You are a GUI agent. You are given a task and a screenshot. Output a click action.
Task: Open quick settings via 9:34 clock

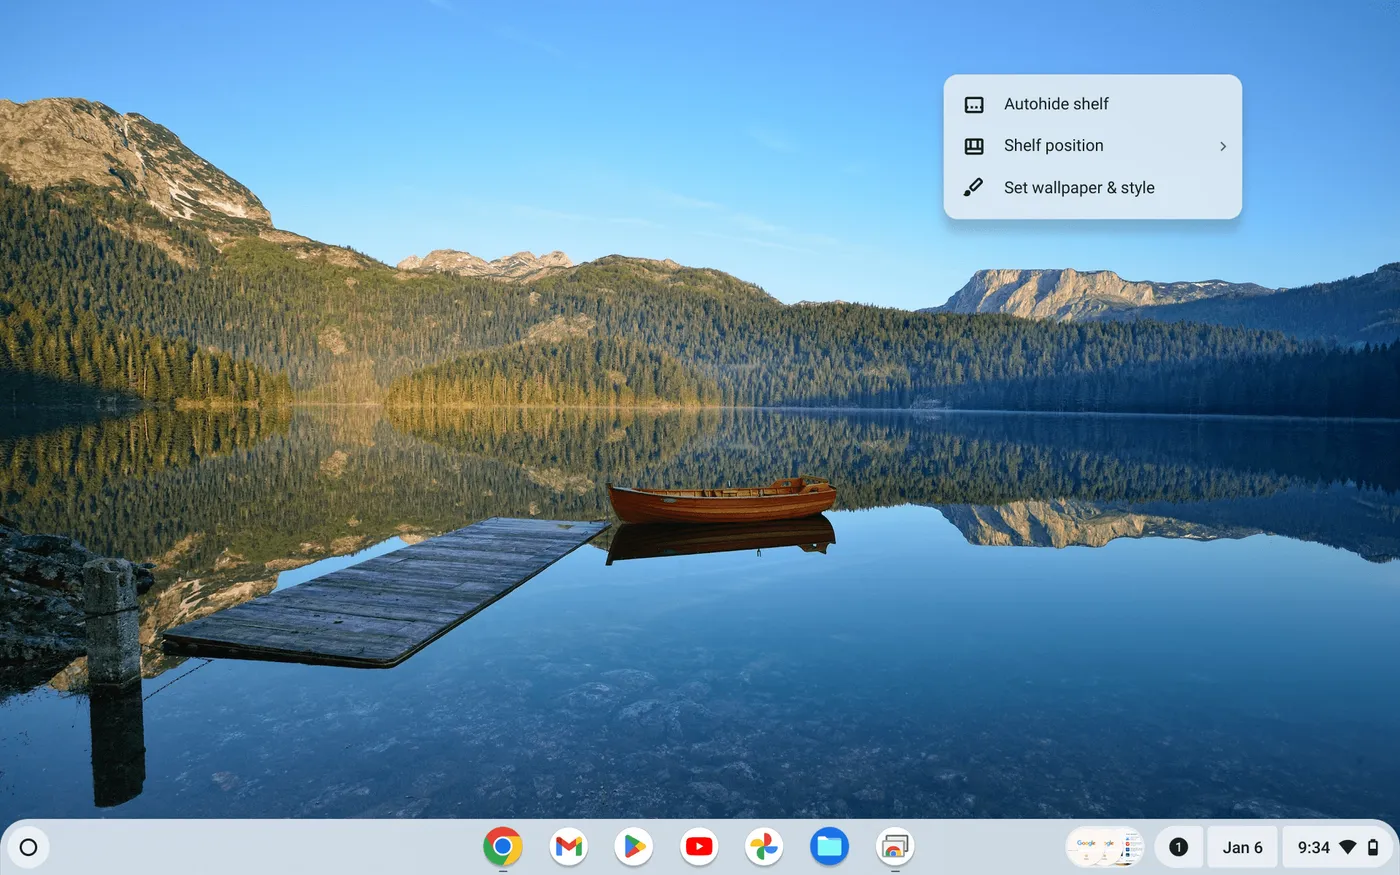click(x=1339, y=847)
